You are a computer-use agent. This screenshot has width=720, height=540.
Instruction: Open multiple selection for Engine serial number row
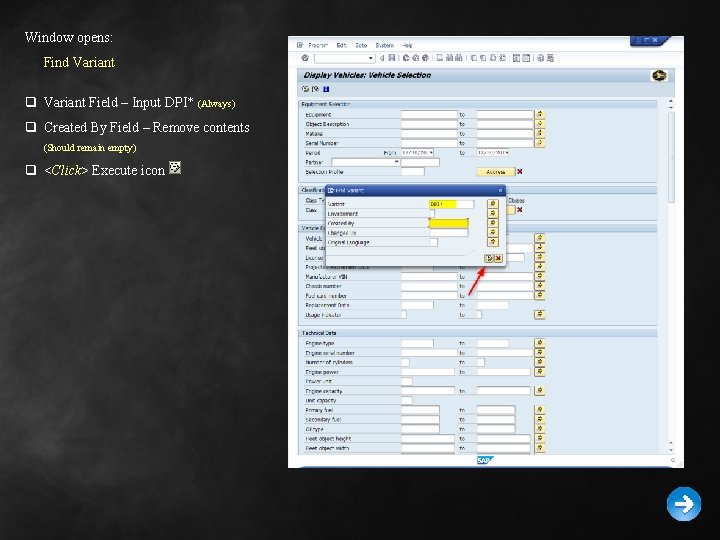pos(540,353)
